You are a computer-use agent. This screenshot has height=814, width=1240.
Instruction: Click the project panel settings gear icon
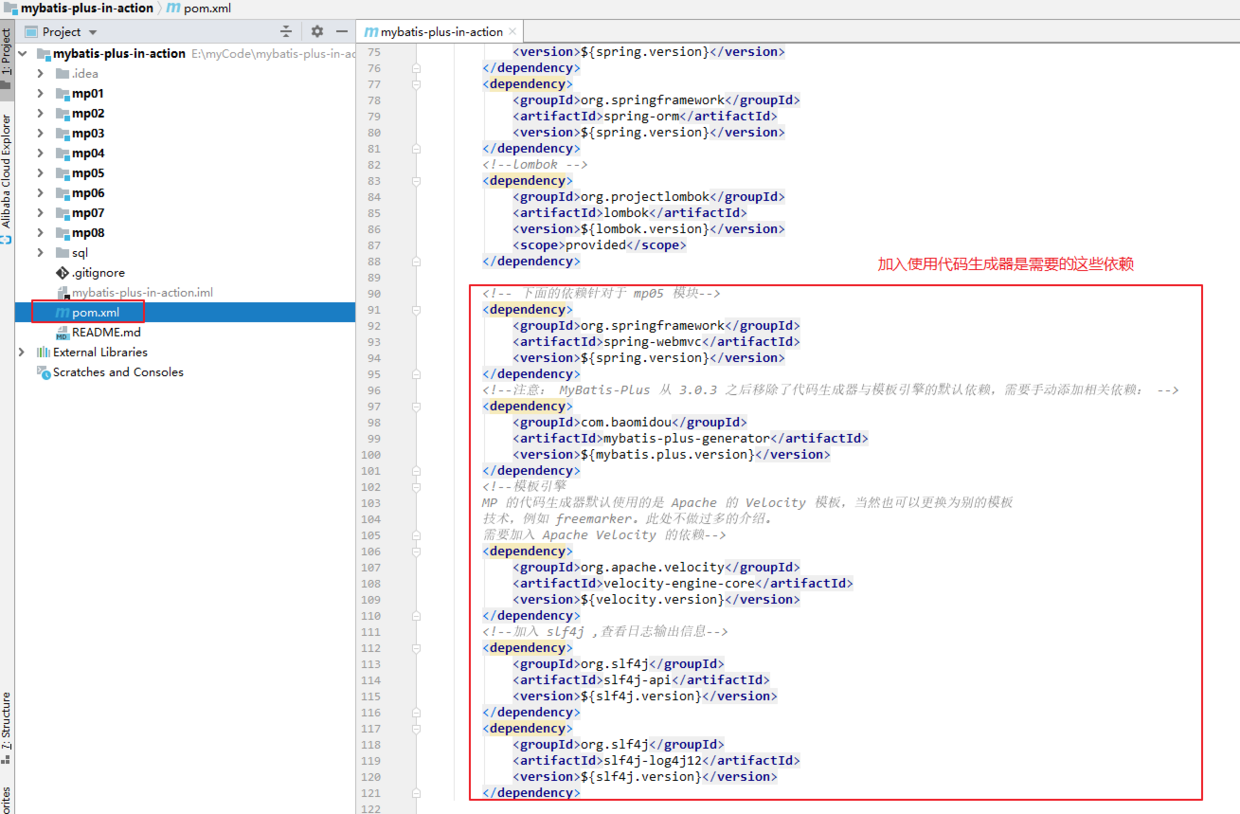coord(317,32)
